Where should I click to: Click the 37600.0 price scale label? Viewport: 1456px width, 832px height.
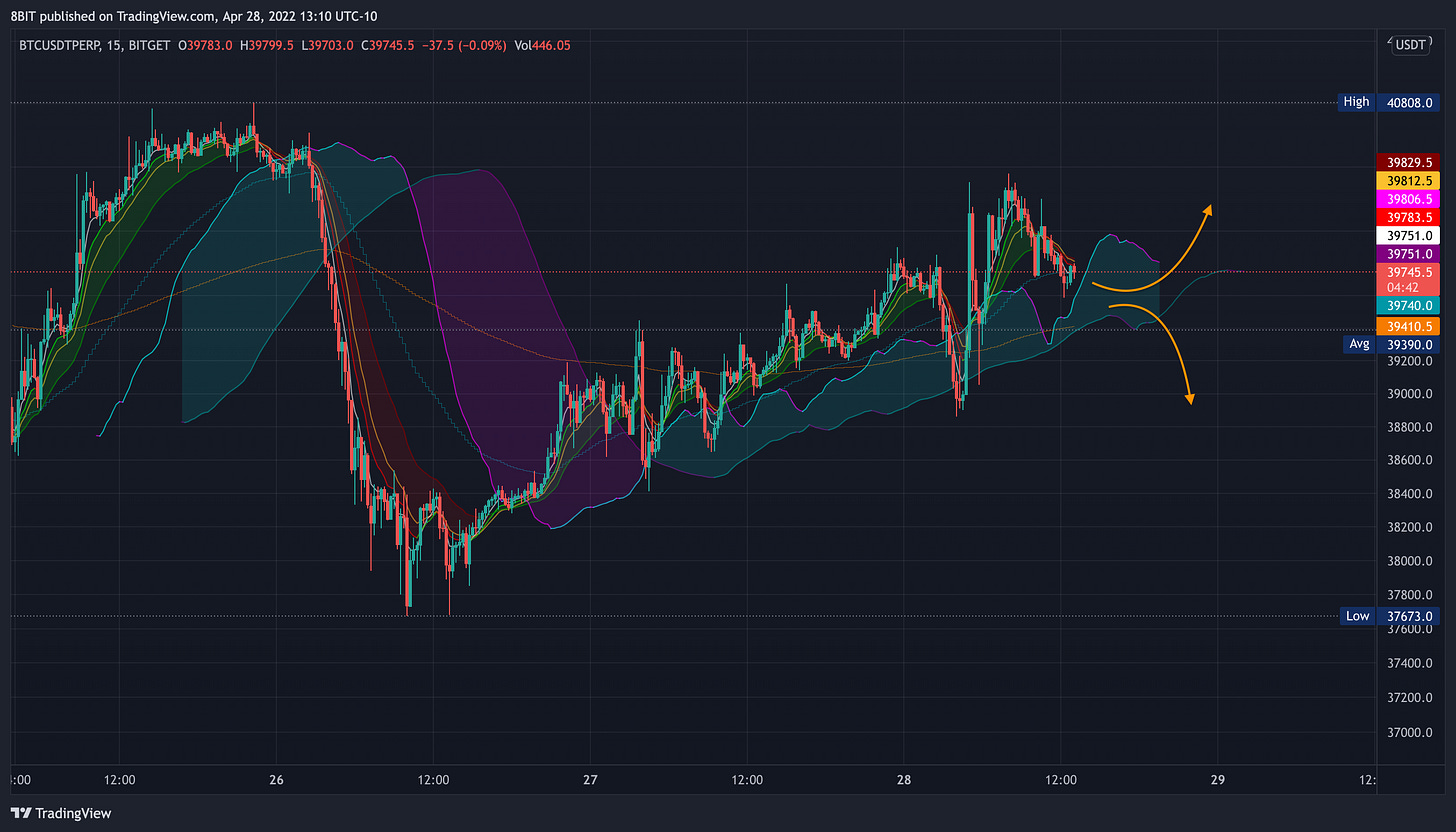coord(1409,629)
